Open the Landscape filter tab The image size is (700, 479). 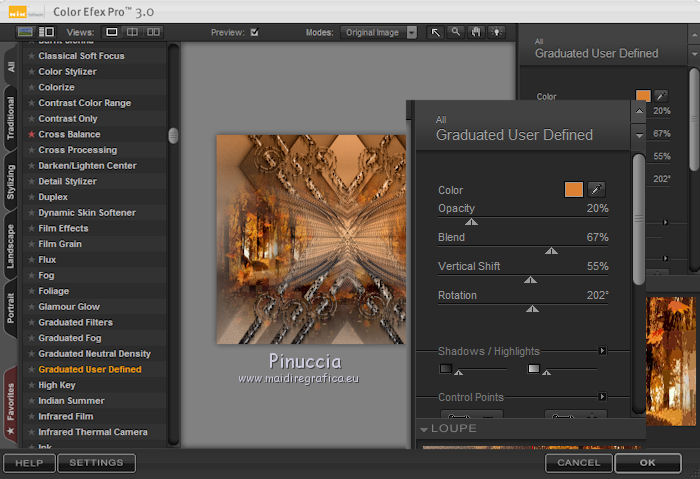(x=10, y=245)
